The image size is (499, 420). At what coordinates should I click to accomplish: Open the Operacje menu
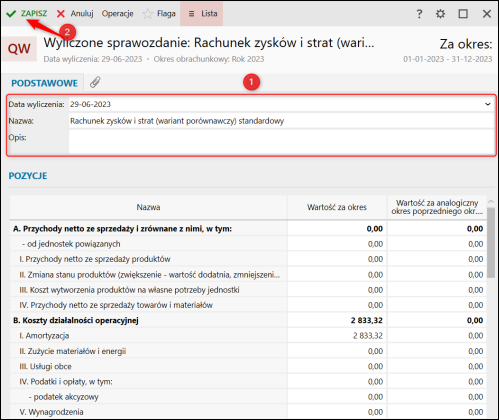(x=117, y=14)
